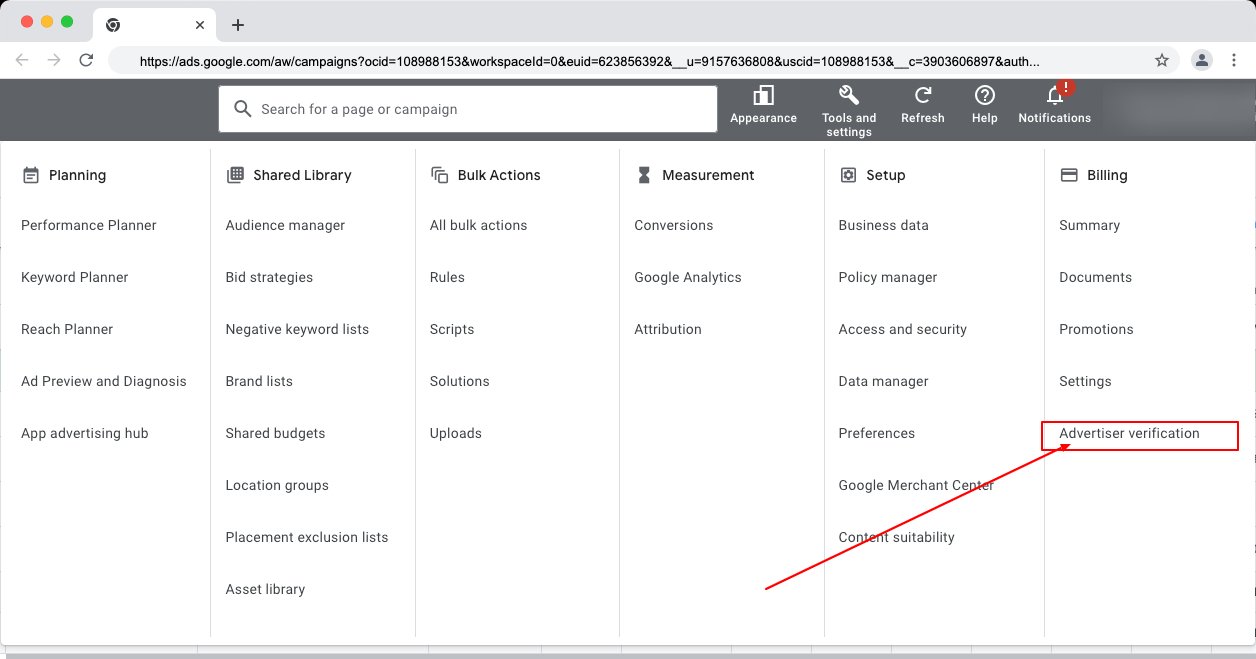Open Placement exclusion lists
Image resolution: width=1256 pixels, height=659 pixels.
[307, 537]
